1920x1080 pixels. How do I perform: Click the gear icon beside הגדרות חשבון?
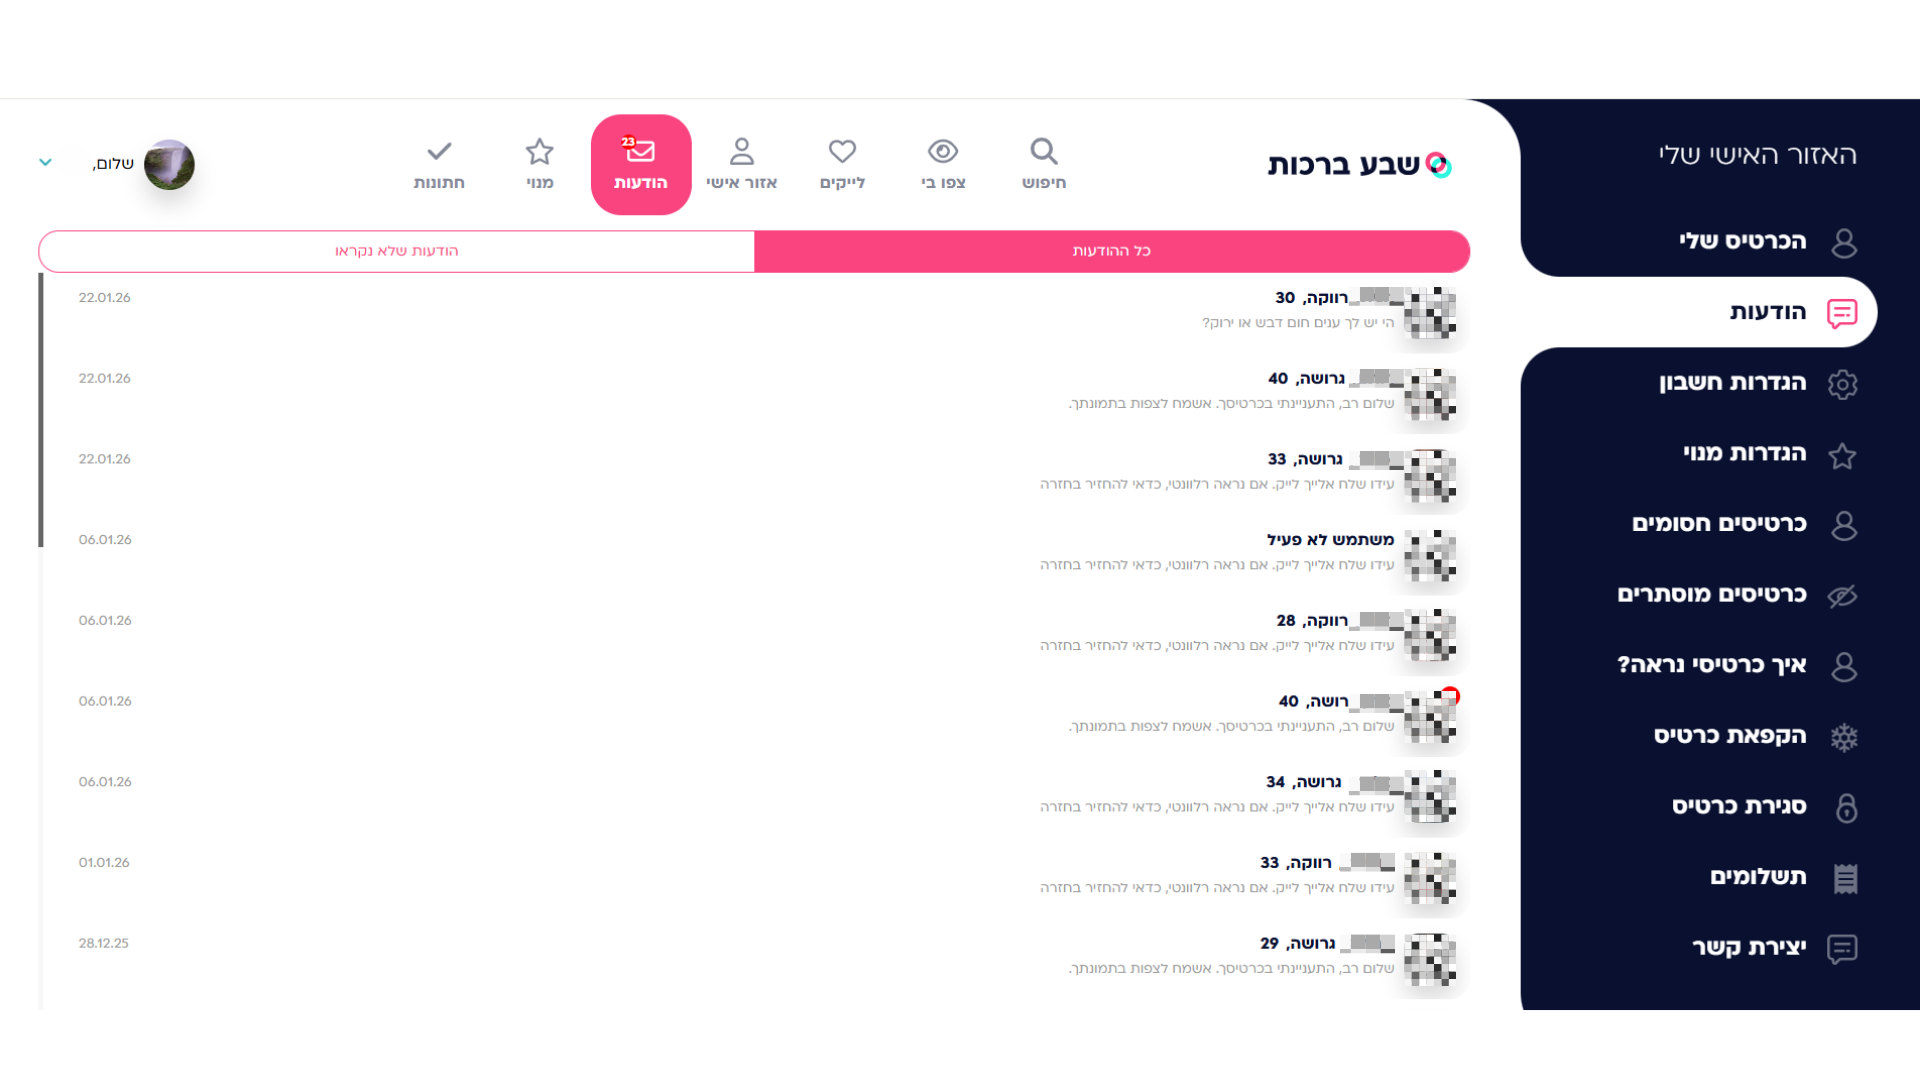click(x=1842, y=384)
